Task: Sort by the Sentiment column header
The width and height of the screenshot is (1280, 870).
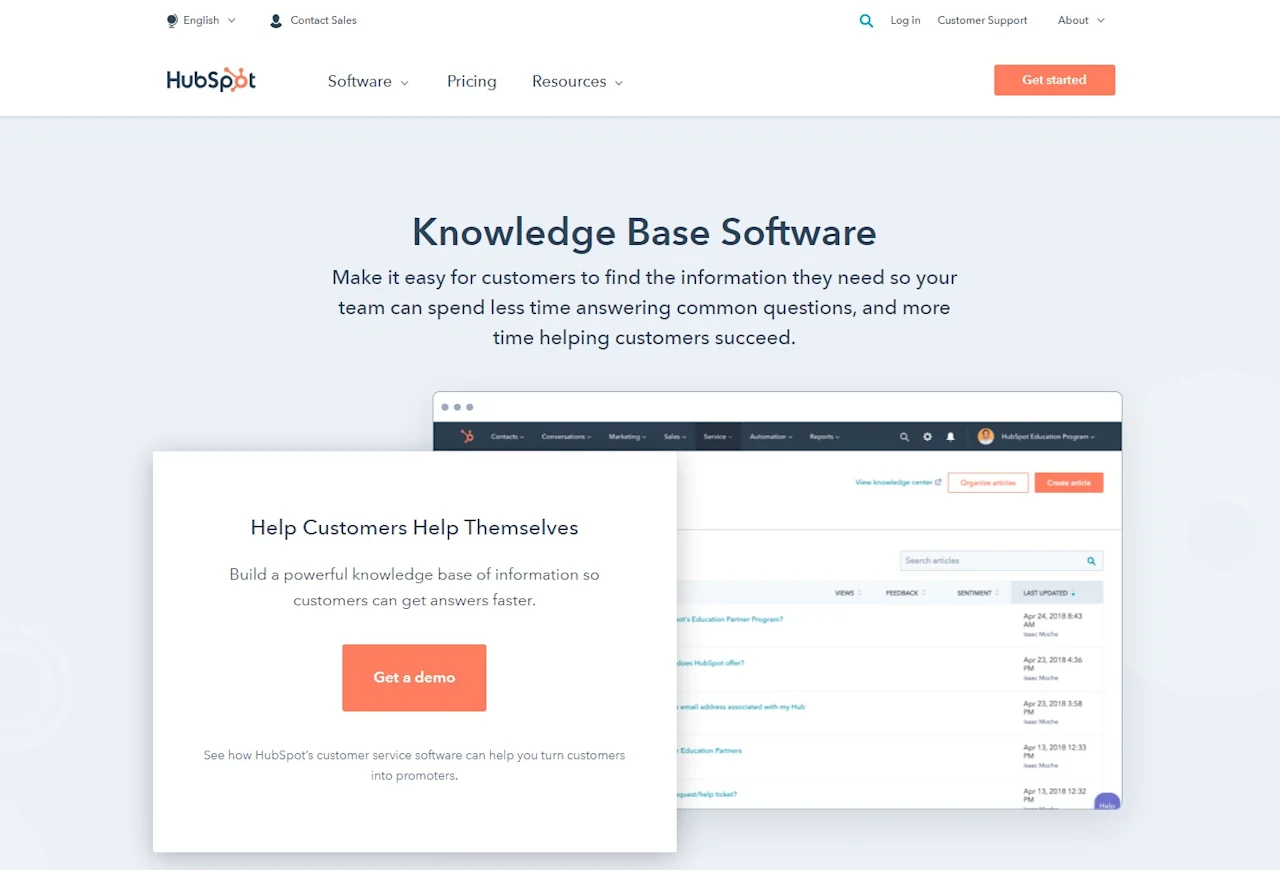Action: coord(977,593)
